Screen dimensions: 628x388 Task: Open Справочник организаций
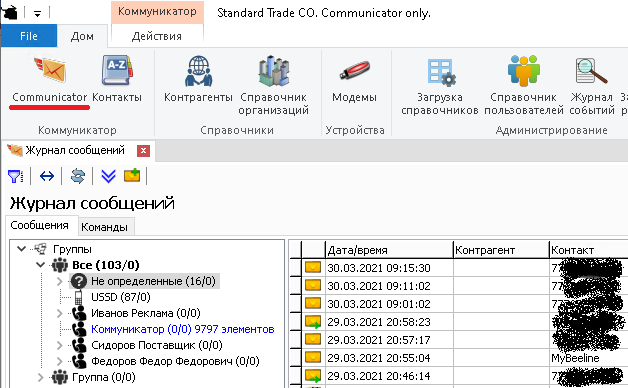pyautogui.click(x=274, y=85)
